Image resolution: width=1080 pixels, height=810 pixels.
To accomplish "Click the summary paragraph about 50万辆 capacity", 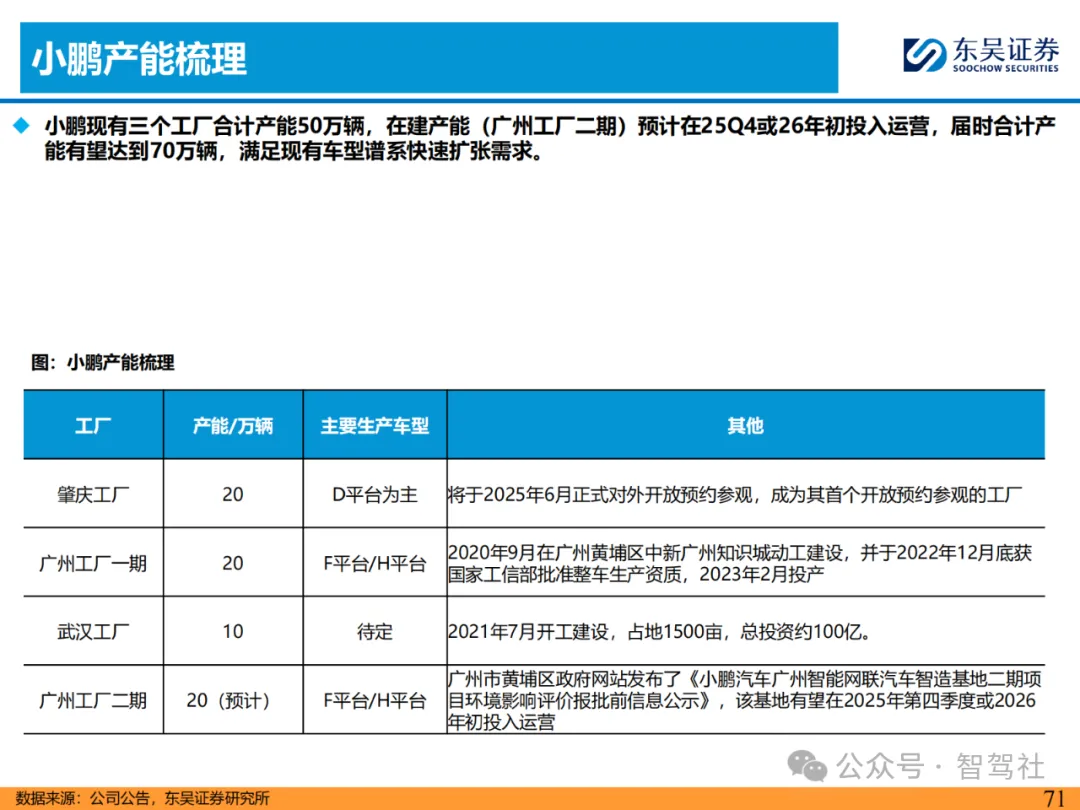I will point(550,138).
